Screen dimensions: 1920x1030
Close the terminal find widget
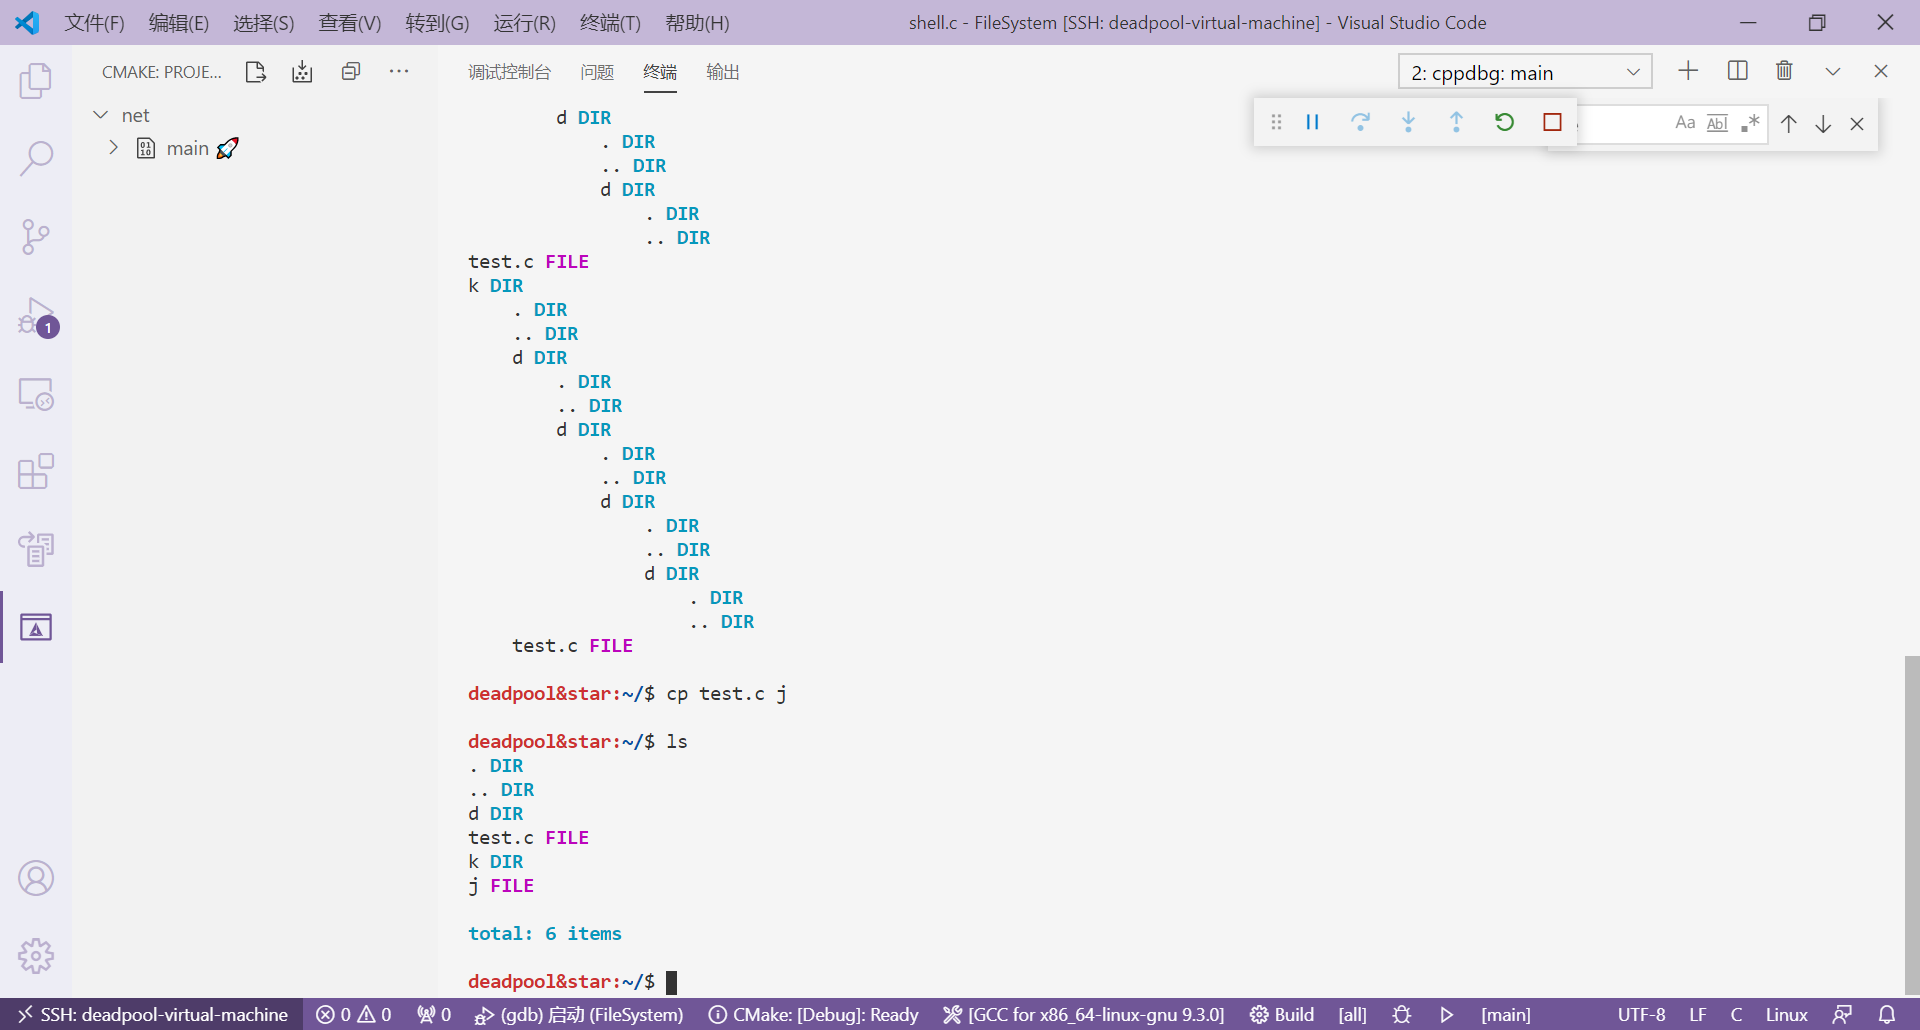pos(1857,124)
